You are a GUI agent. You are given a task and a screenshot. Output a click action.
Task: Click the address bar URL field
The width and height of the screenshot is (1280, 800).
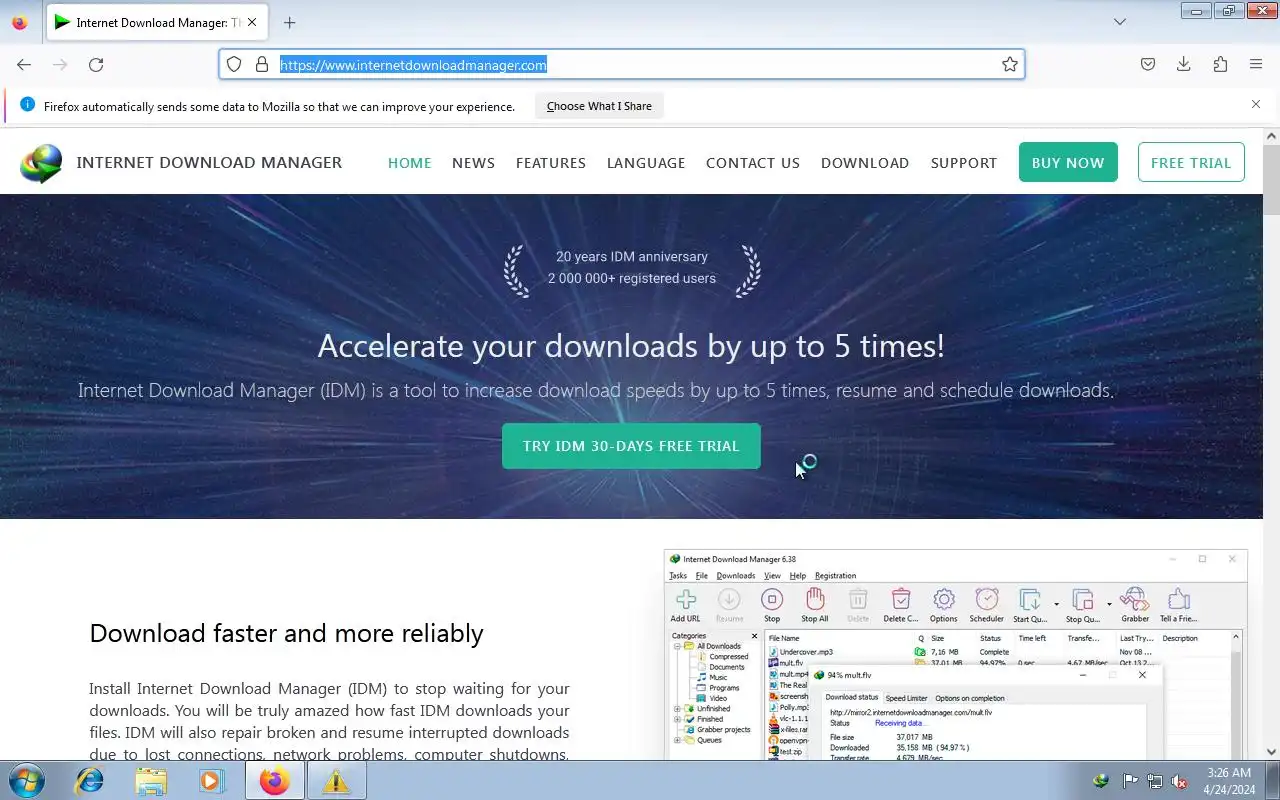(622, 64)
